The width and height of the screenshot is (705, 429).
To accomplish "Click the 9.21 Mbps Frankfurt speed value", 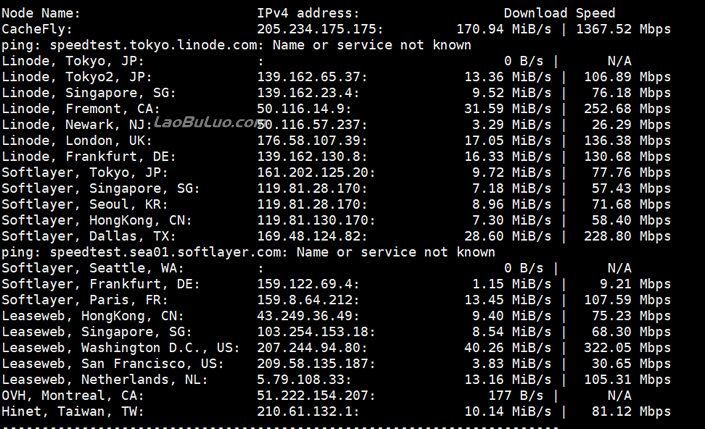I will (635, 284).
